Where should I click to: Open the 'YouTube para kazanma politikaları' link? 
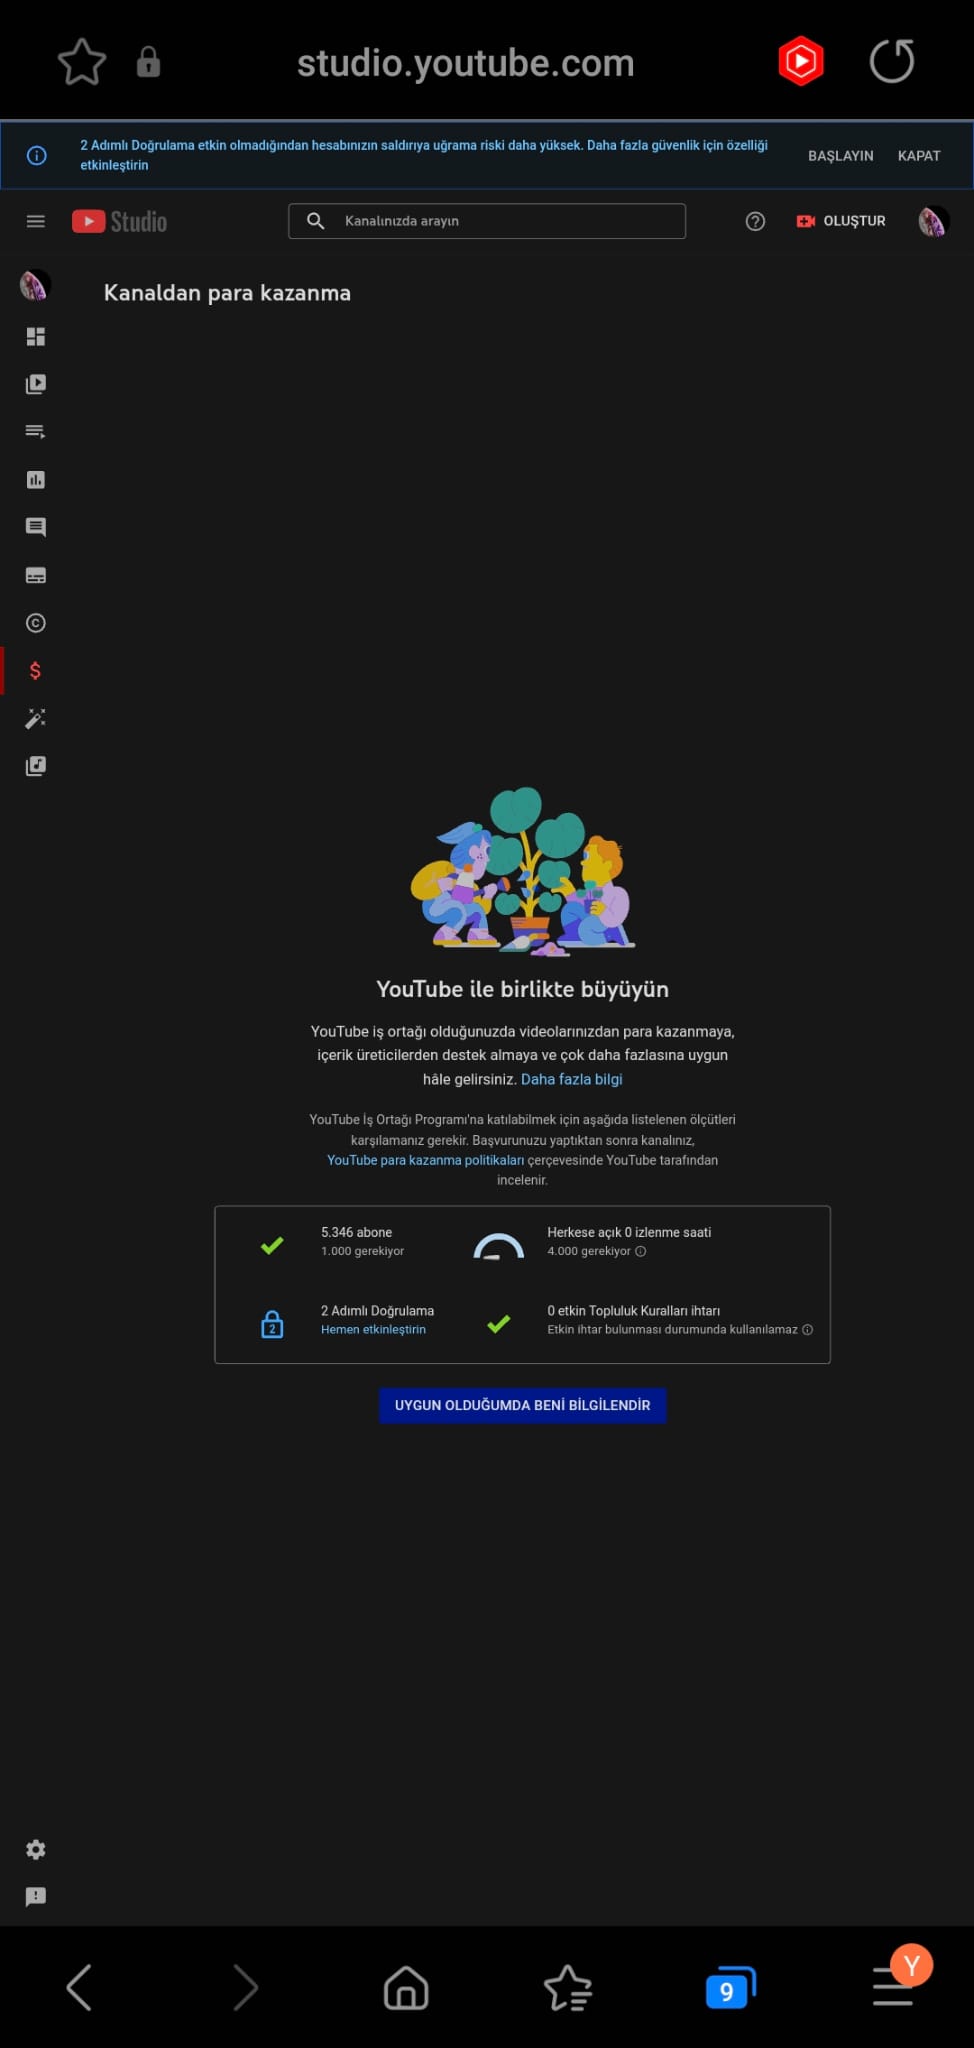tap(426, 1160)
